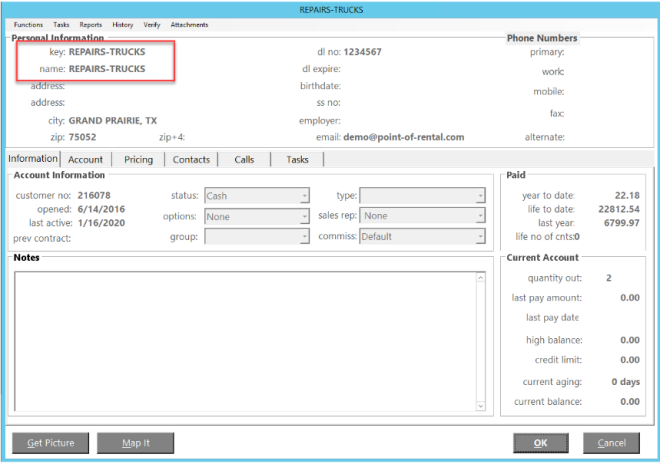Click current aging value 0 days
Viewport: 660px width, 464px height.
625,382
